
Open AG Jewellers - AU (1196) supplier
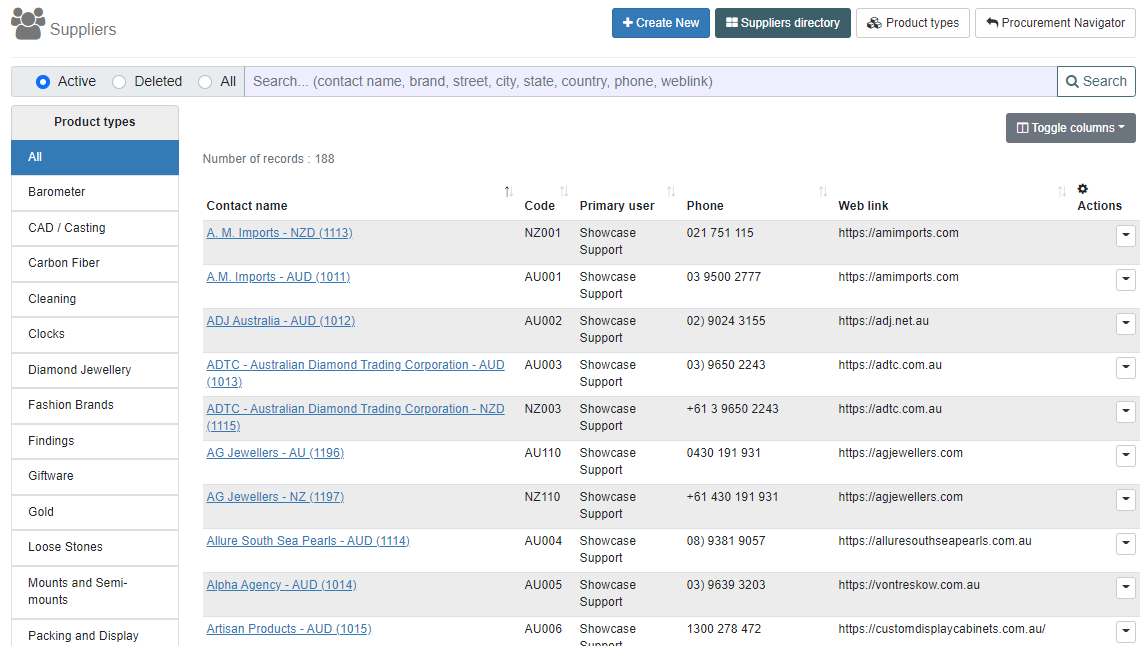pyautogui.click(x=275, y=453)
